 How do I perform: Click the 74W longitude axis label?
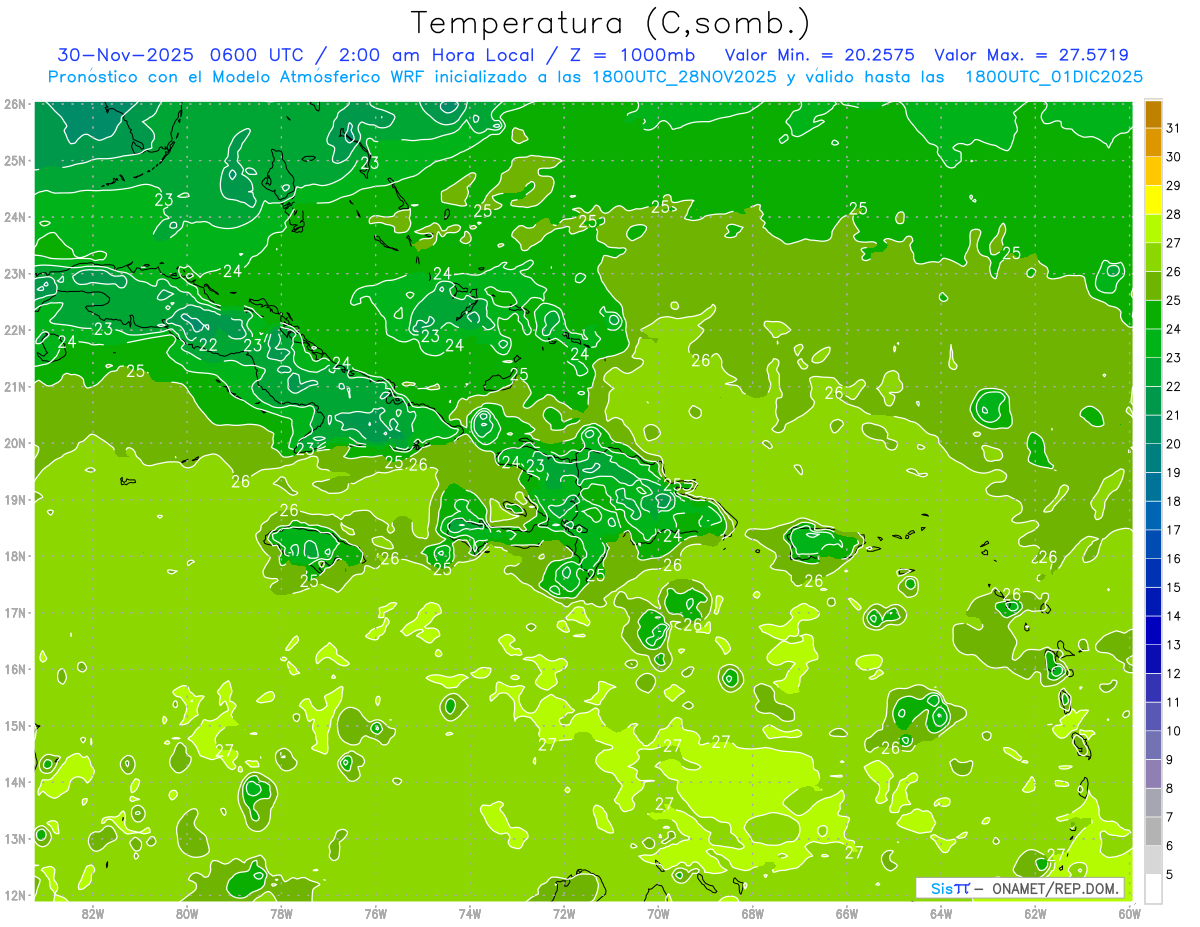click(x=469, y=913)
